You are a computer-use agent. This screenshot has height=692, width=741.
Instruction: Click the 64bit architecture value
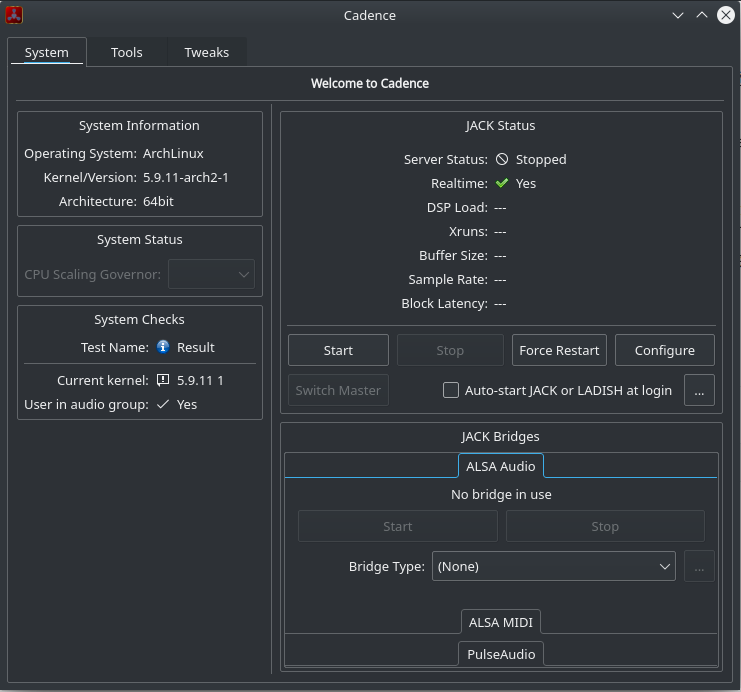click(158, 201)
